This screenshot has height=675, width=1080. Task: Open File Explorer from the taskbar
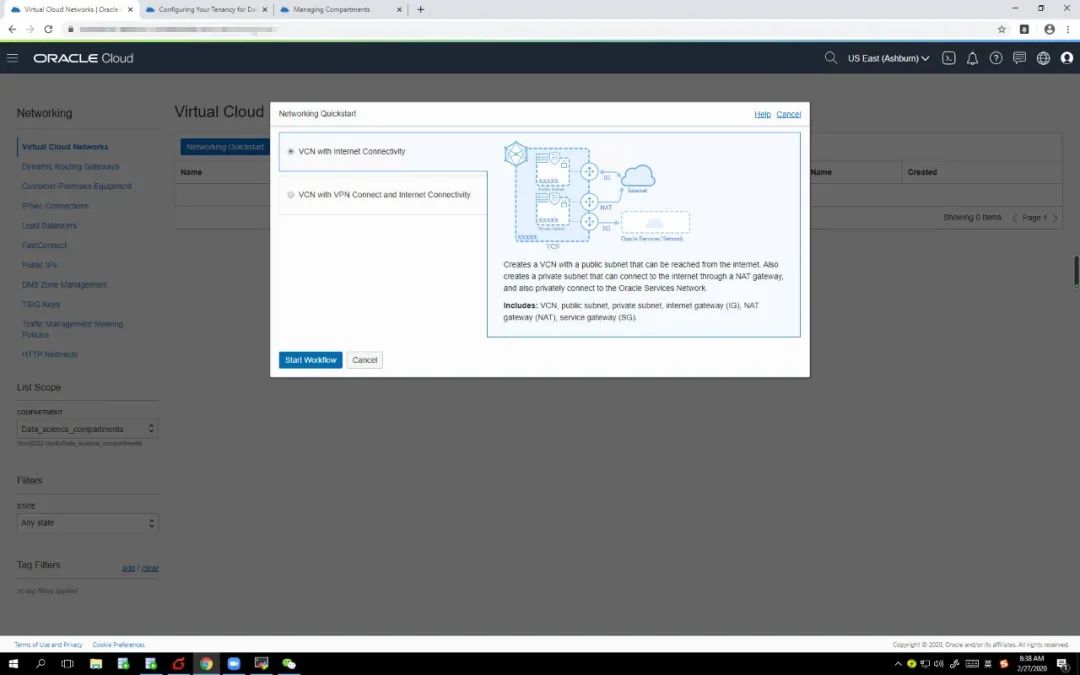[96, 664]
